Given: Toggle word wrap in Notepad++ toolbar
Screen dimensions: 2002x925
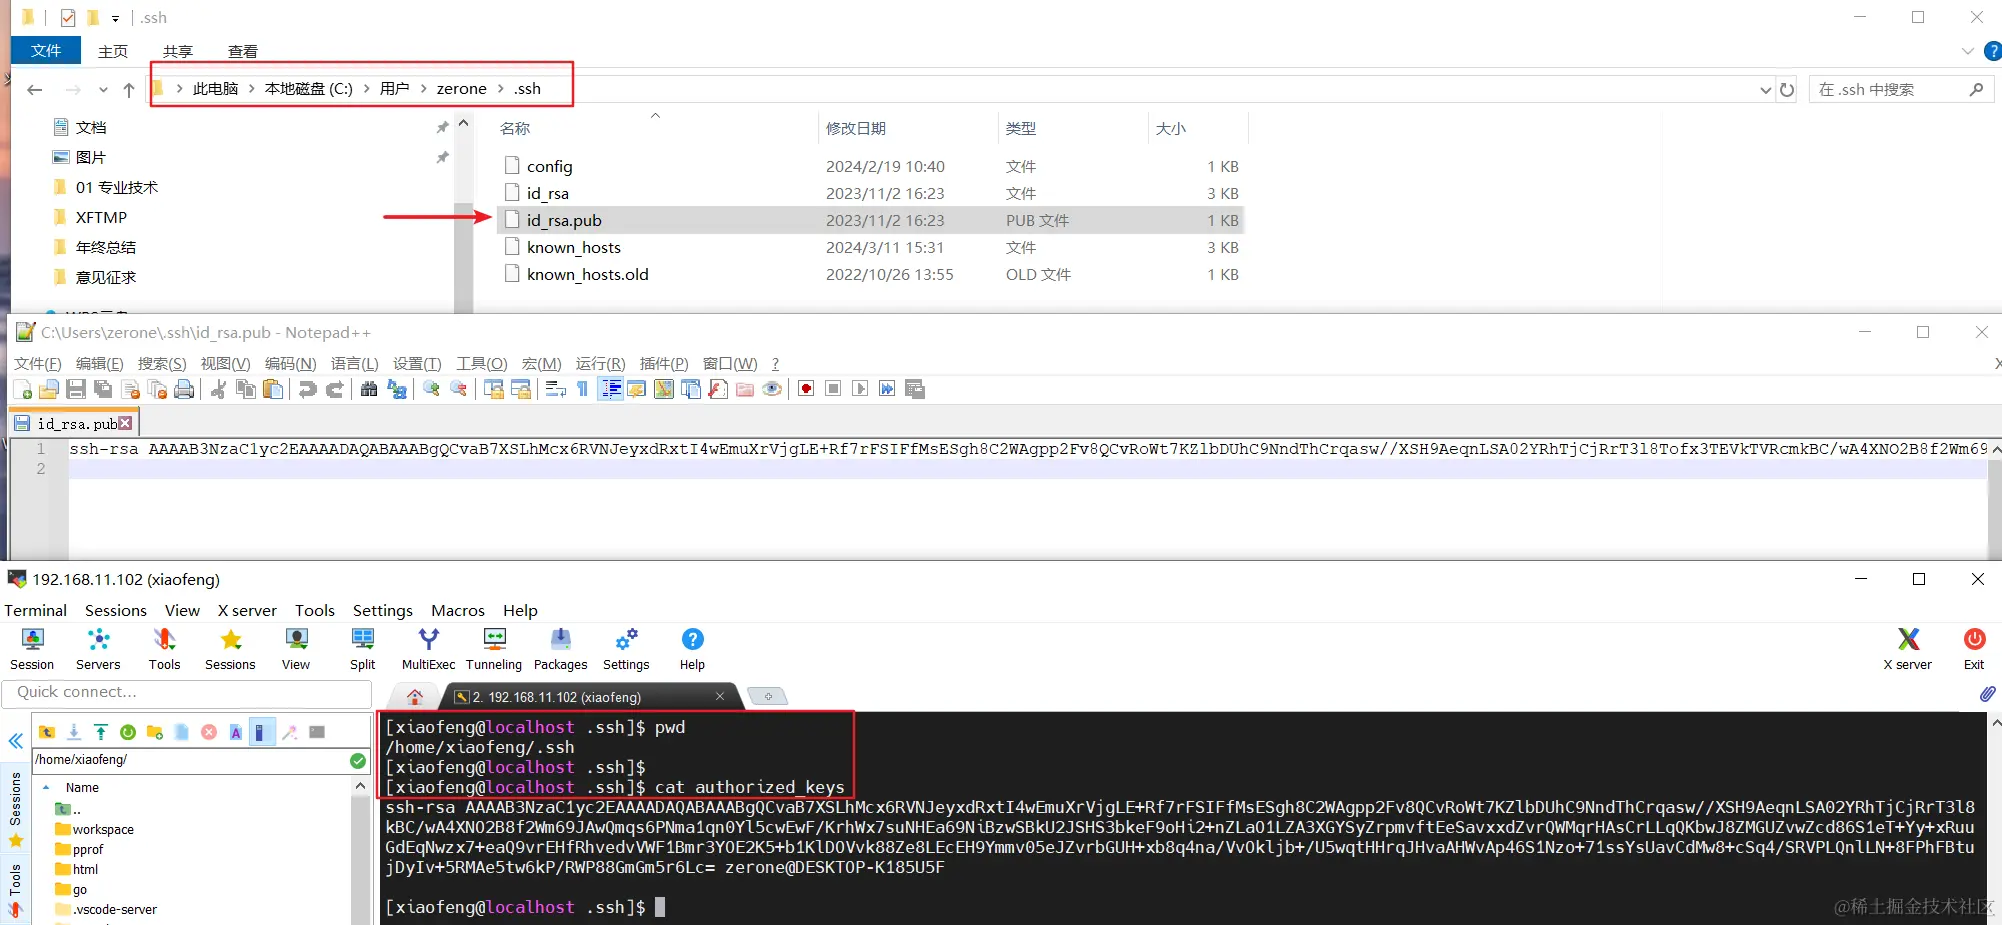Looking at the screenshot, I should pos(556,389).
